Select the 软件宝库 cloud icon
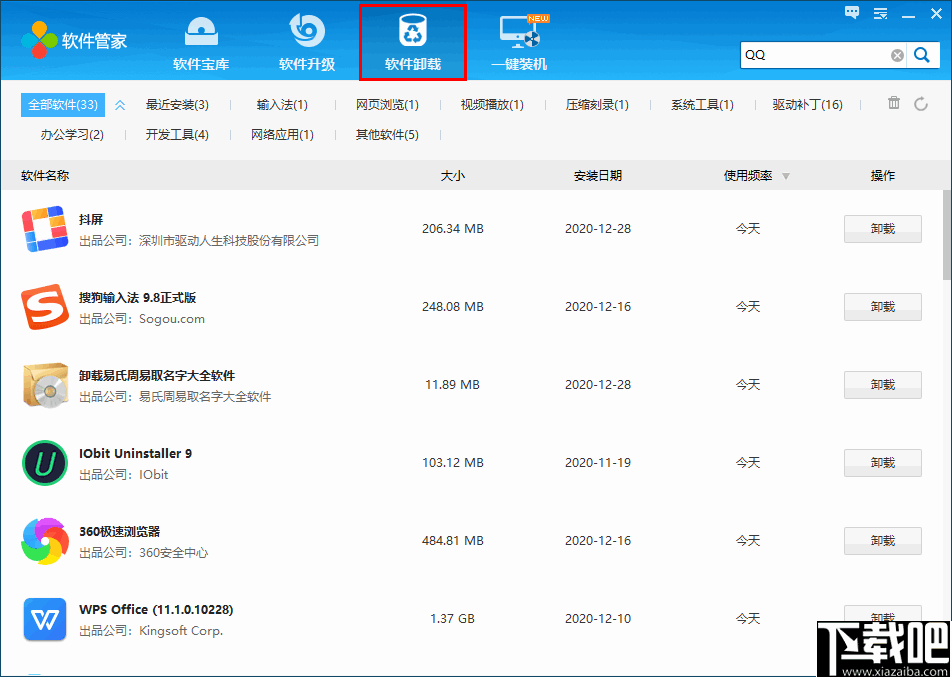This screenshot has width=952, height=677. pyautogui.click(x=201, y=31)
